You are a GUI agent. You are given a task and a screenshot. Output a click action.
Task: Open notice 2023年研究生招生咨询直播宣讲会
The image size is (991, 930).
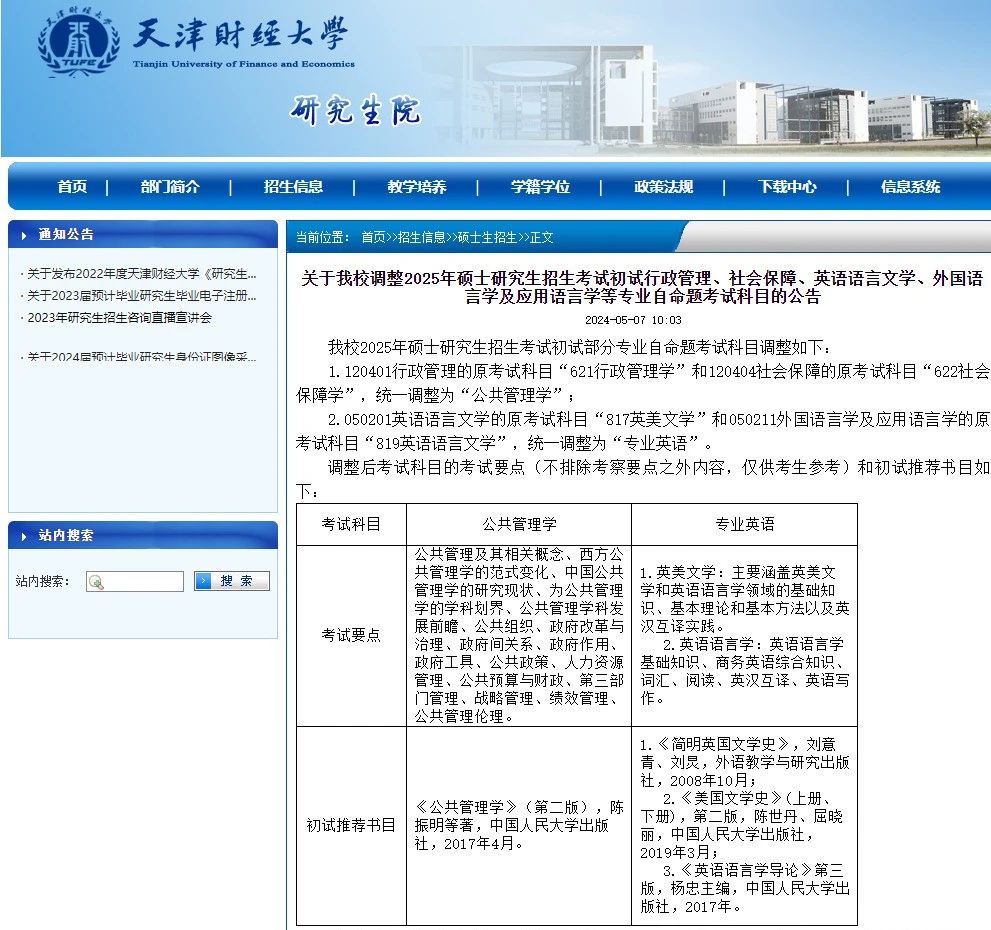click(119, 317)
